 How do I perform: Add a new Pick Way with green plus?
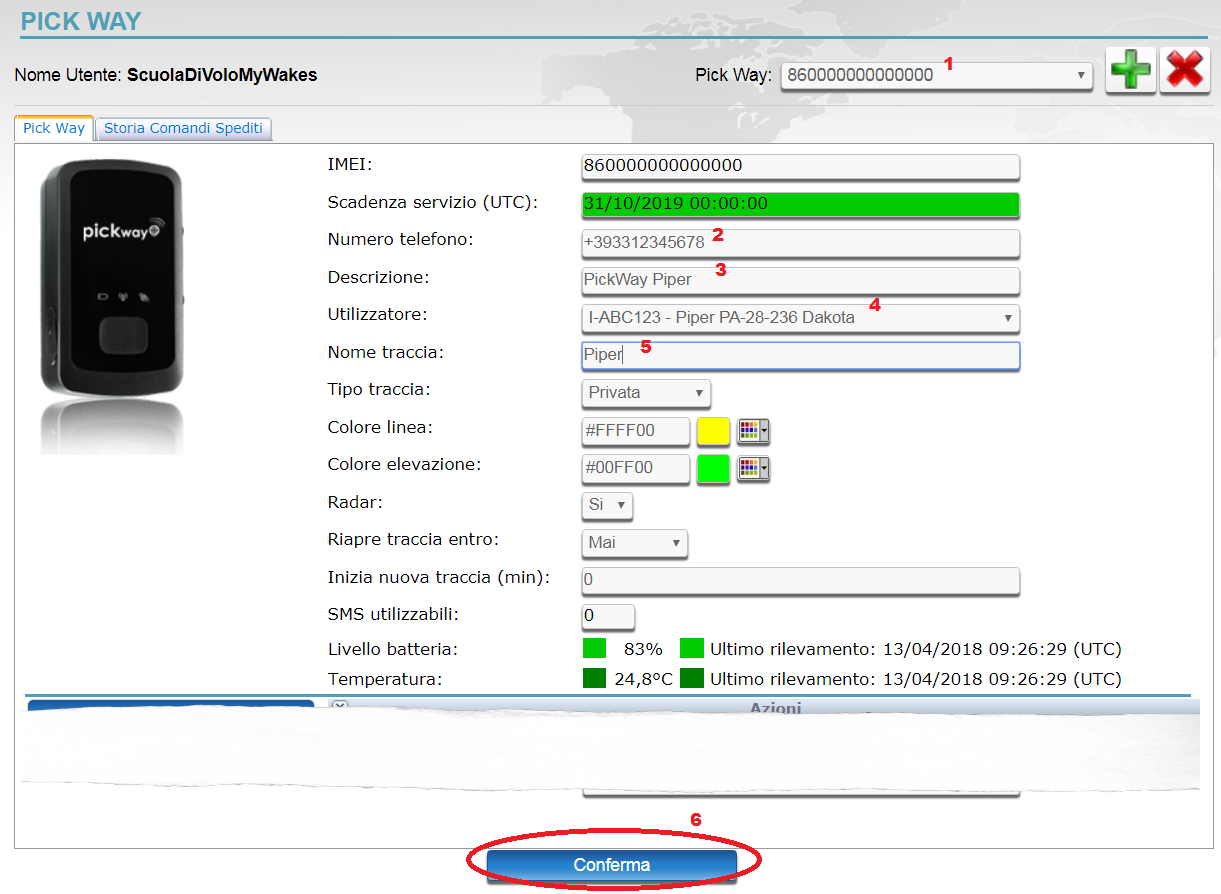coord(1131,71)
